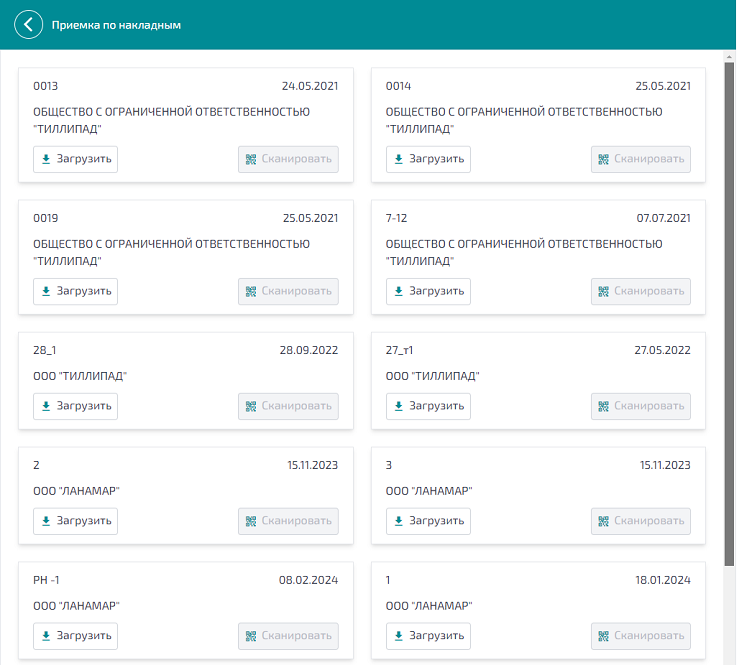Click the scrollbar up arrow

click(729, 57)
